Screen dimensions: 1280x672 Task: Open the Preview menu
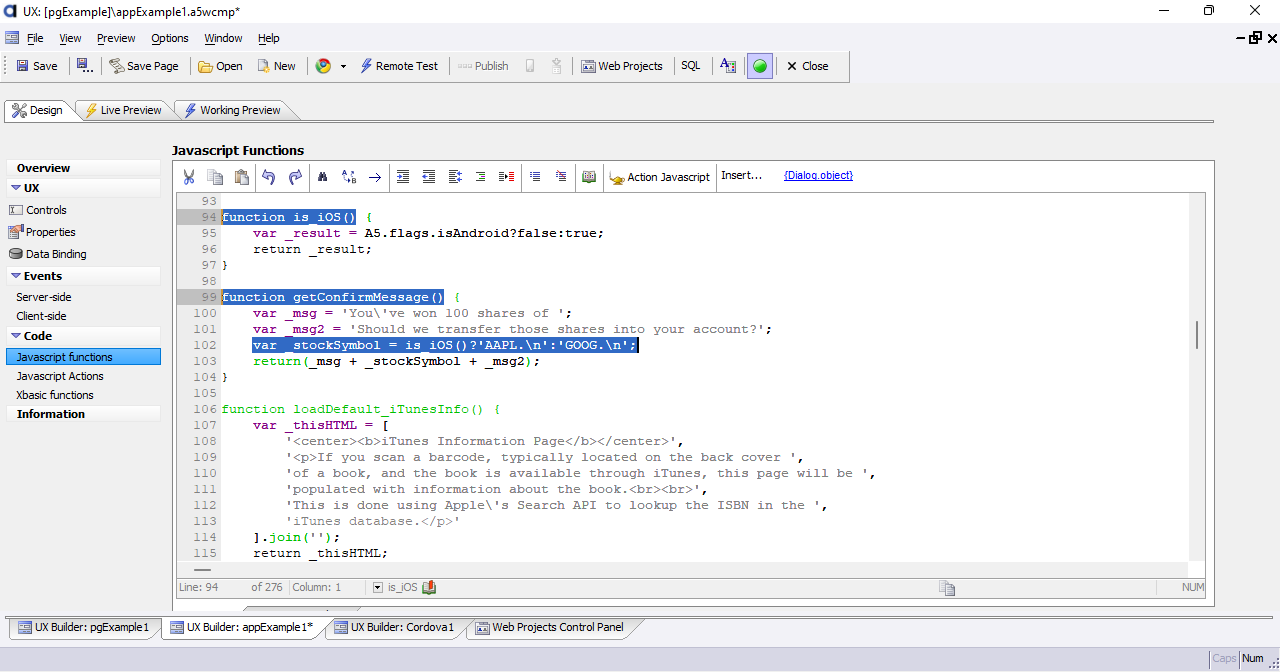pyautogui.click(x=116, y=38)
